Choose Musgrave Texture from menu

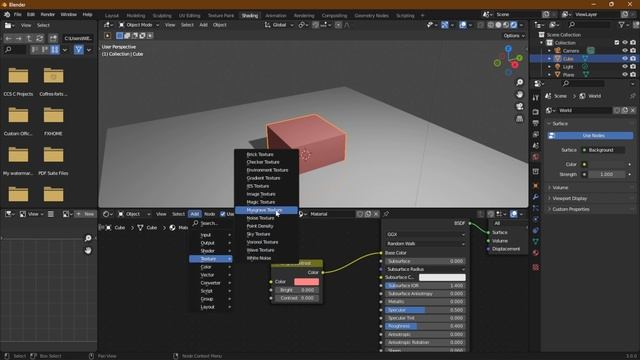point(266,210)
